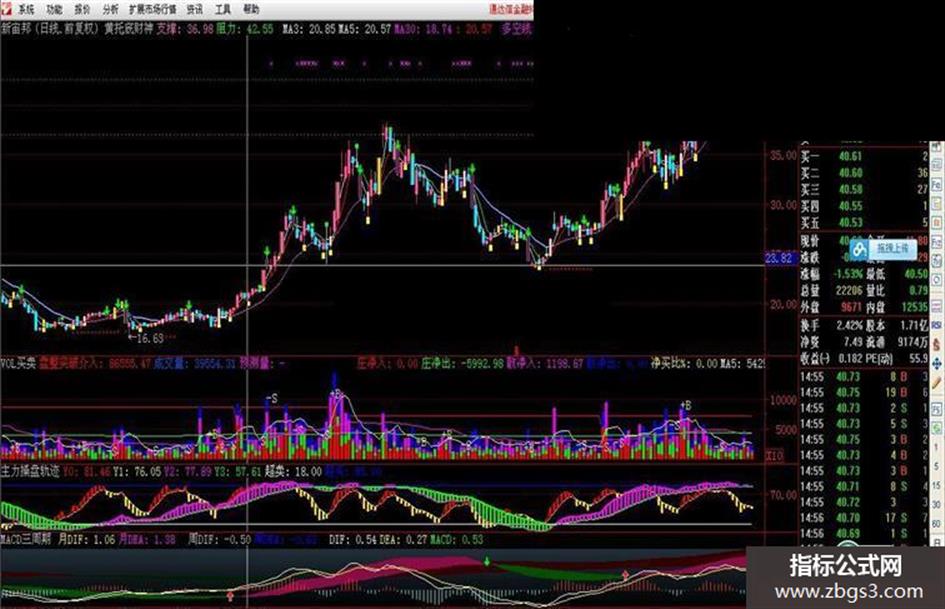
Task: Click the red app logo at top-left
Action: (x=5, y=8)
